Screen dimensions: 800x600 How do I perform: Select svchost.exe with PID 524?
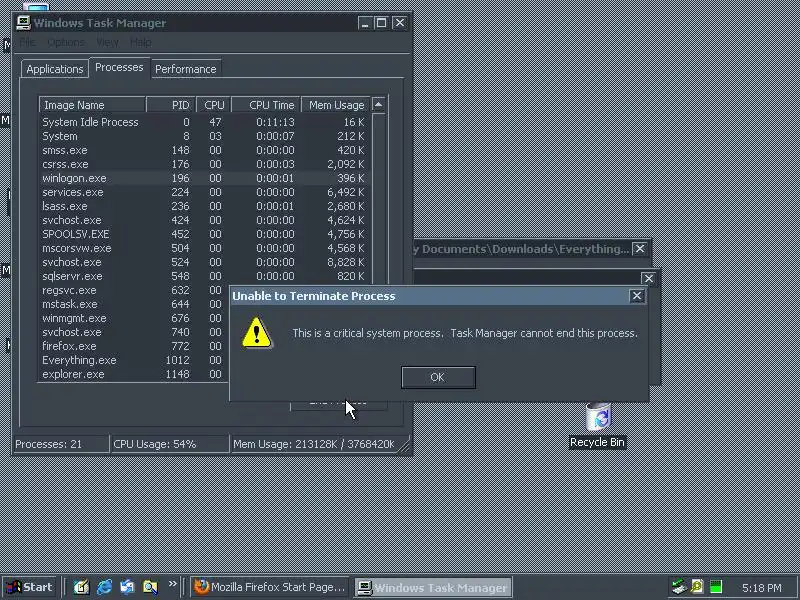pos(204,262)
